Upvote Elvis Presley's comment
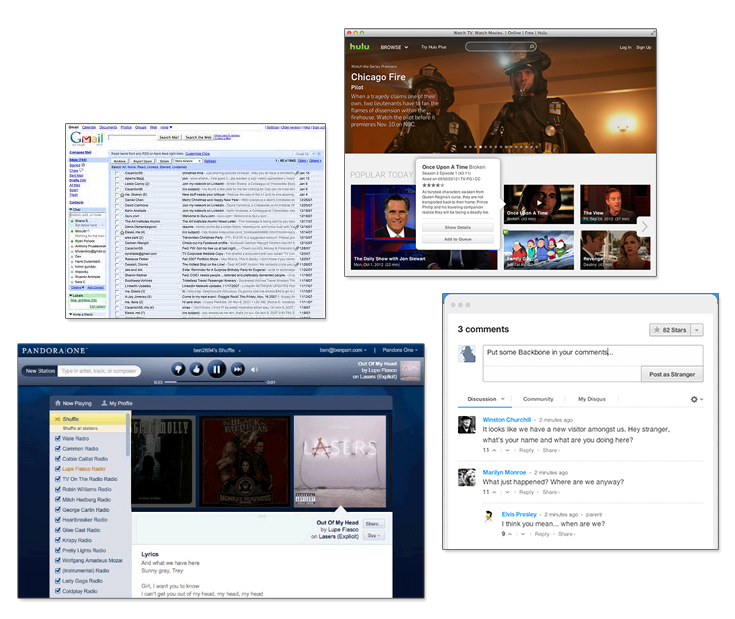735x619 pixels. [x=510, y=534]
